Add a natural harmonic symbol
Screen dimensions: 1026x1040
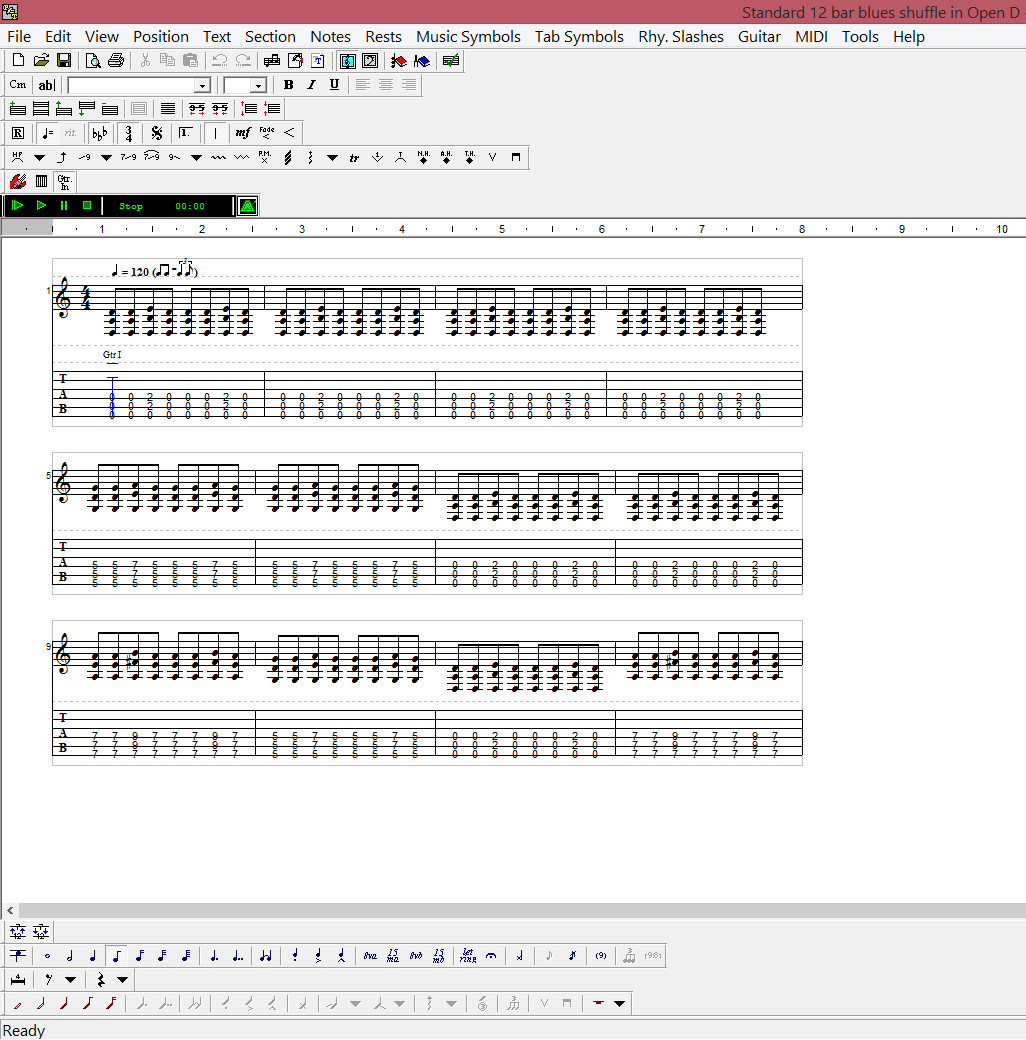pos(421,157)
